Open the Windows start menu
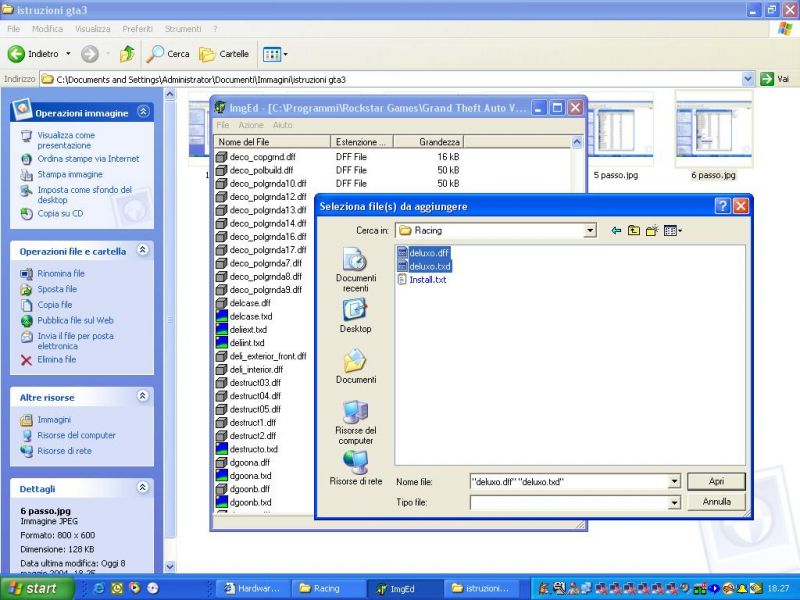This screenshot has width=800, height=600. 35,588
